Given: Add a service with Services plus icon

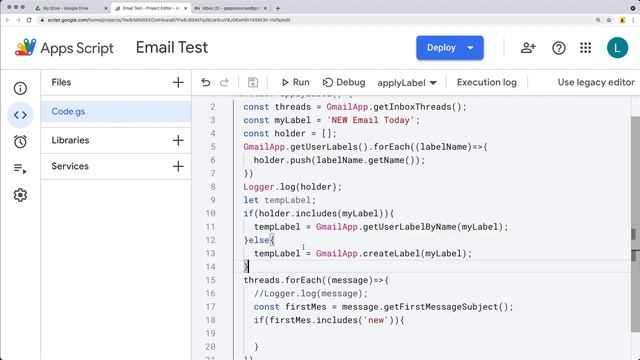Looking at the screenshot, I should point(178,167).
